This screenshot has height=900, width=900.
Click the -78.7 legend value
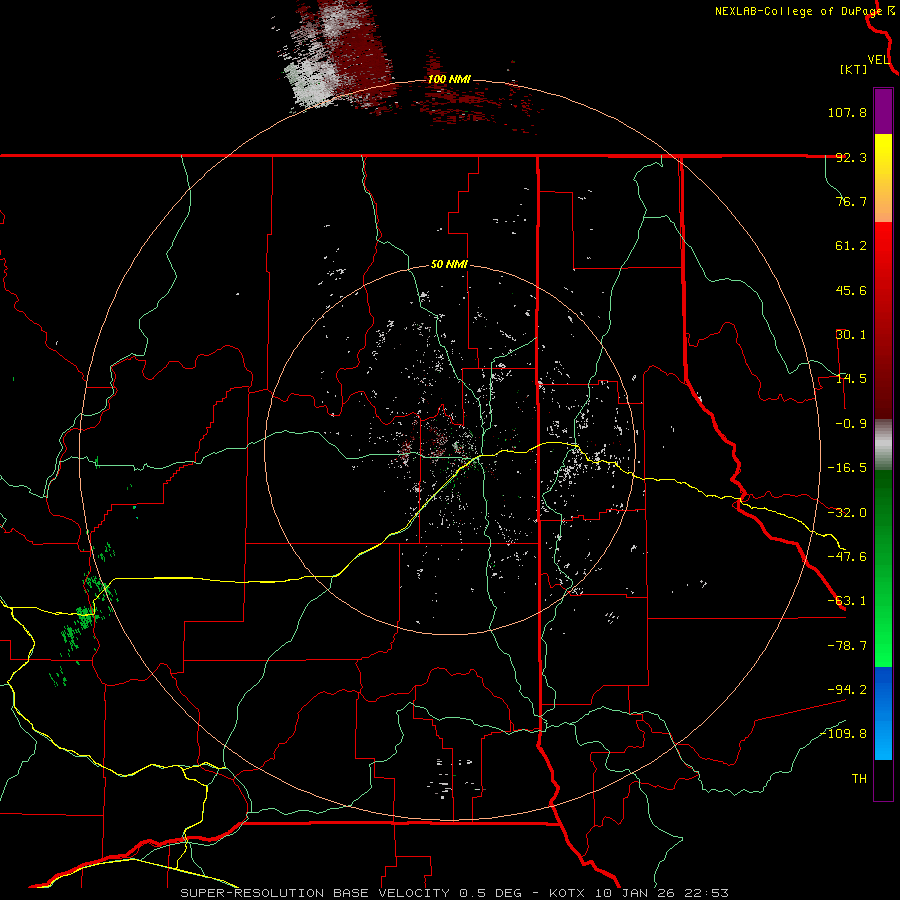(847, 646)
